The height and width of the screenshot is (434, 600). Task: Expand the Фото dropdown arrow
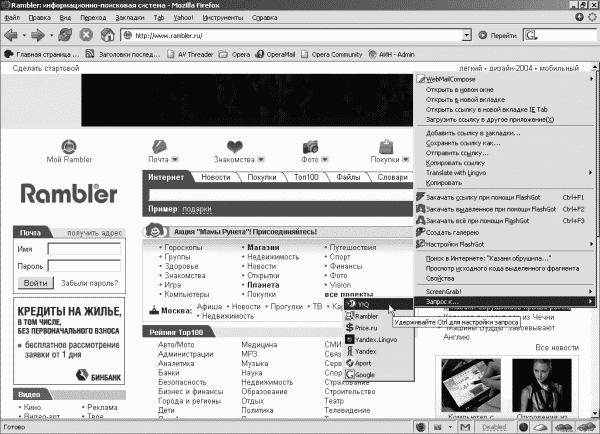(x=324, y=159)
